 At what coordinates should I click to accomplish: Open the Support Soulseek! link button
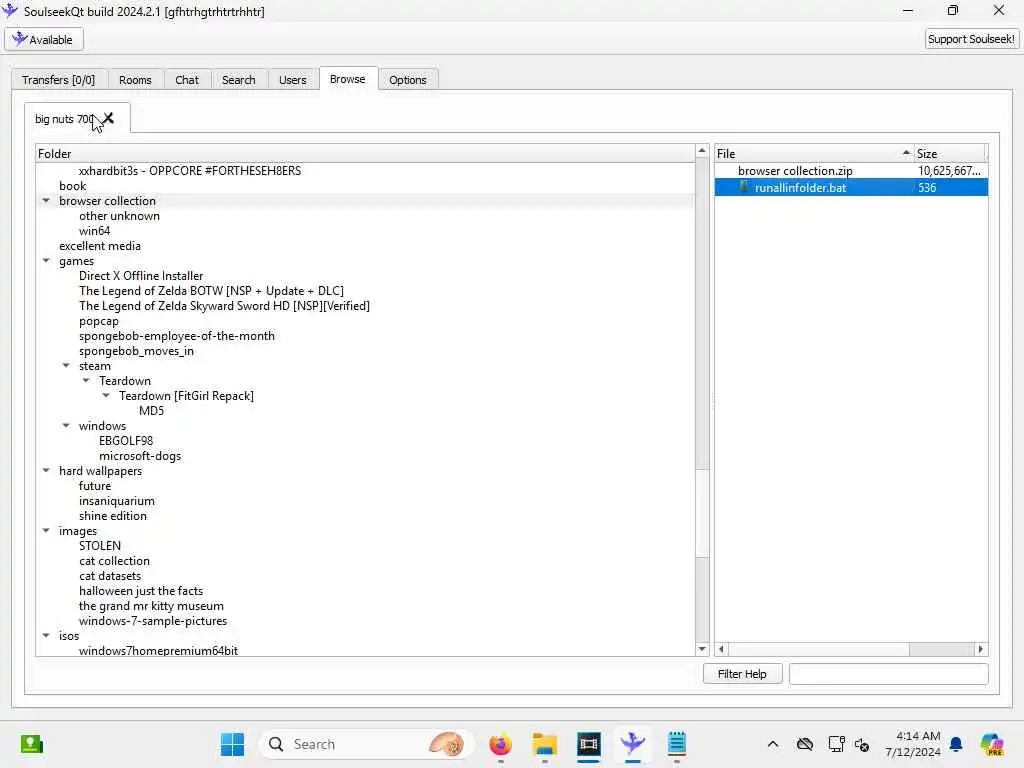pyautogui.click(x=971, y=39)
